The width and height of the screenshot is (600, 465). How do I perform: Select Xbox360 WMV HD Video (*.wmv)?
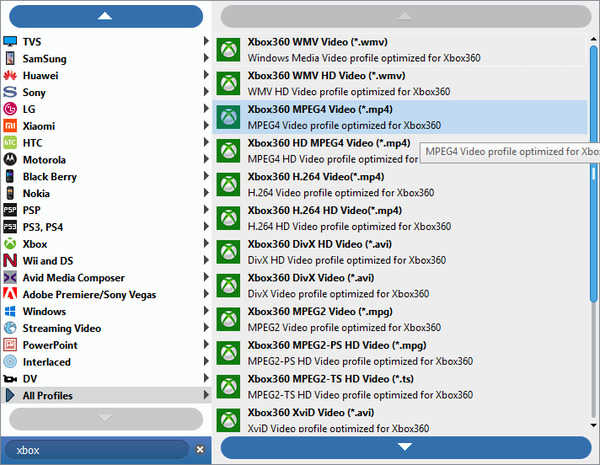(400, 83)
